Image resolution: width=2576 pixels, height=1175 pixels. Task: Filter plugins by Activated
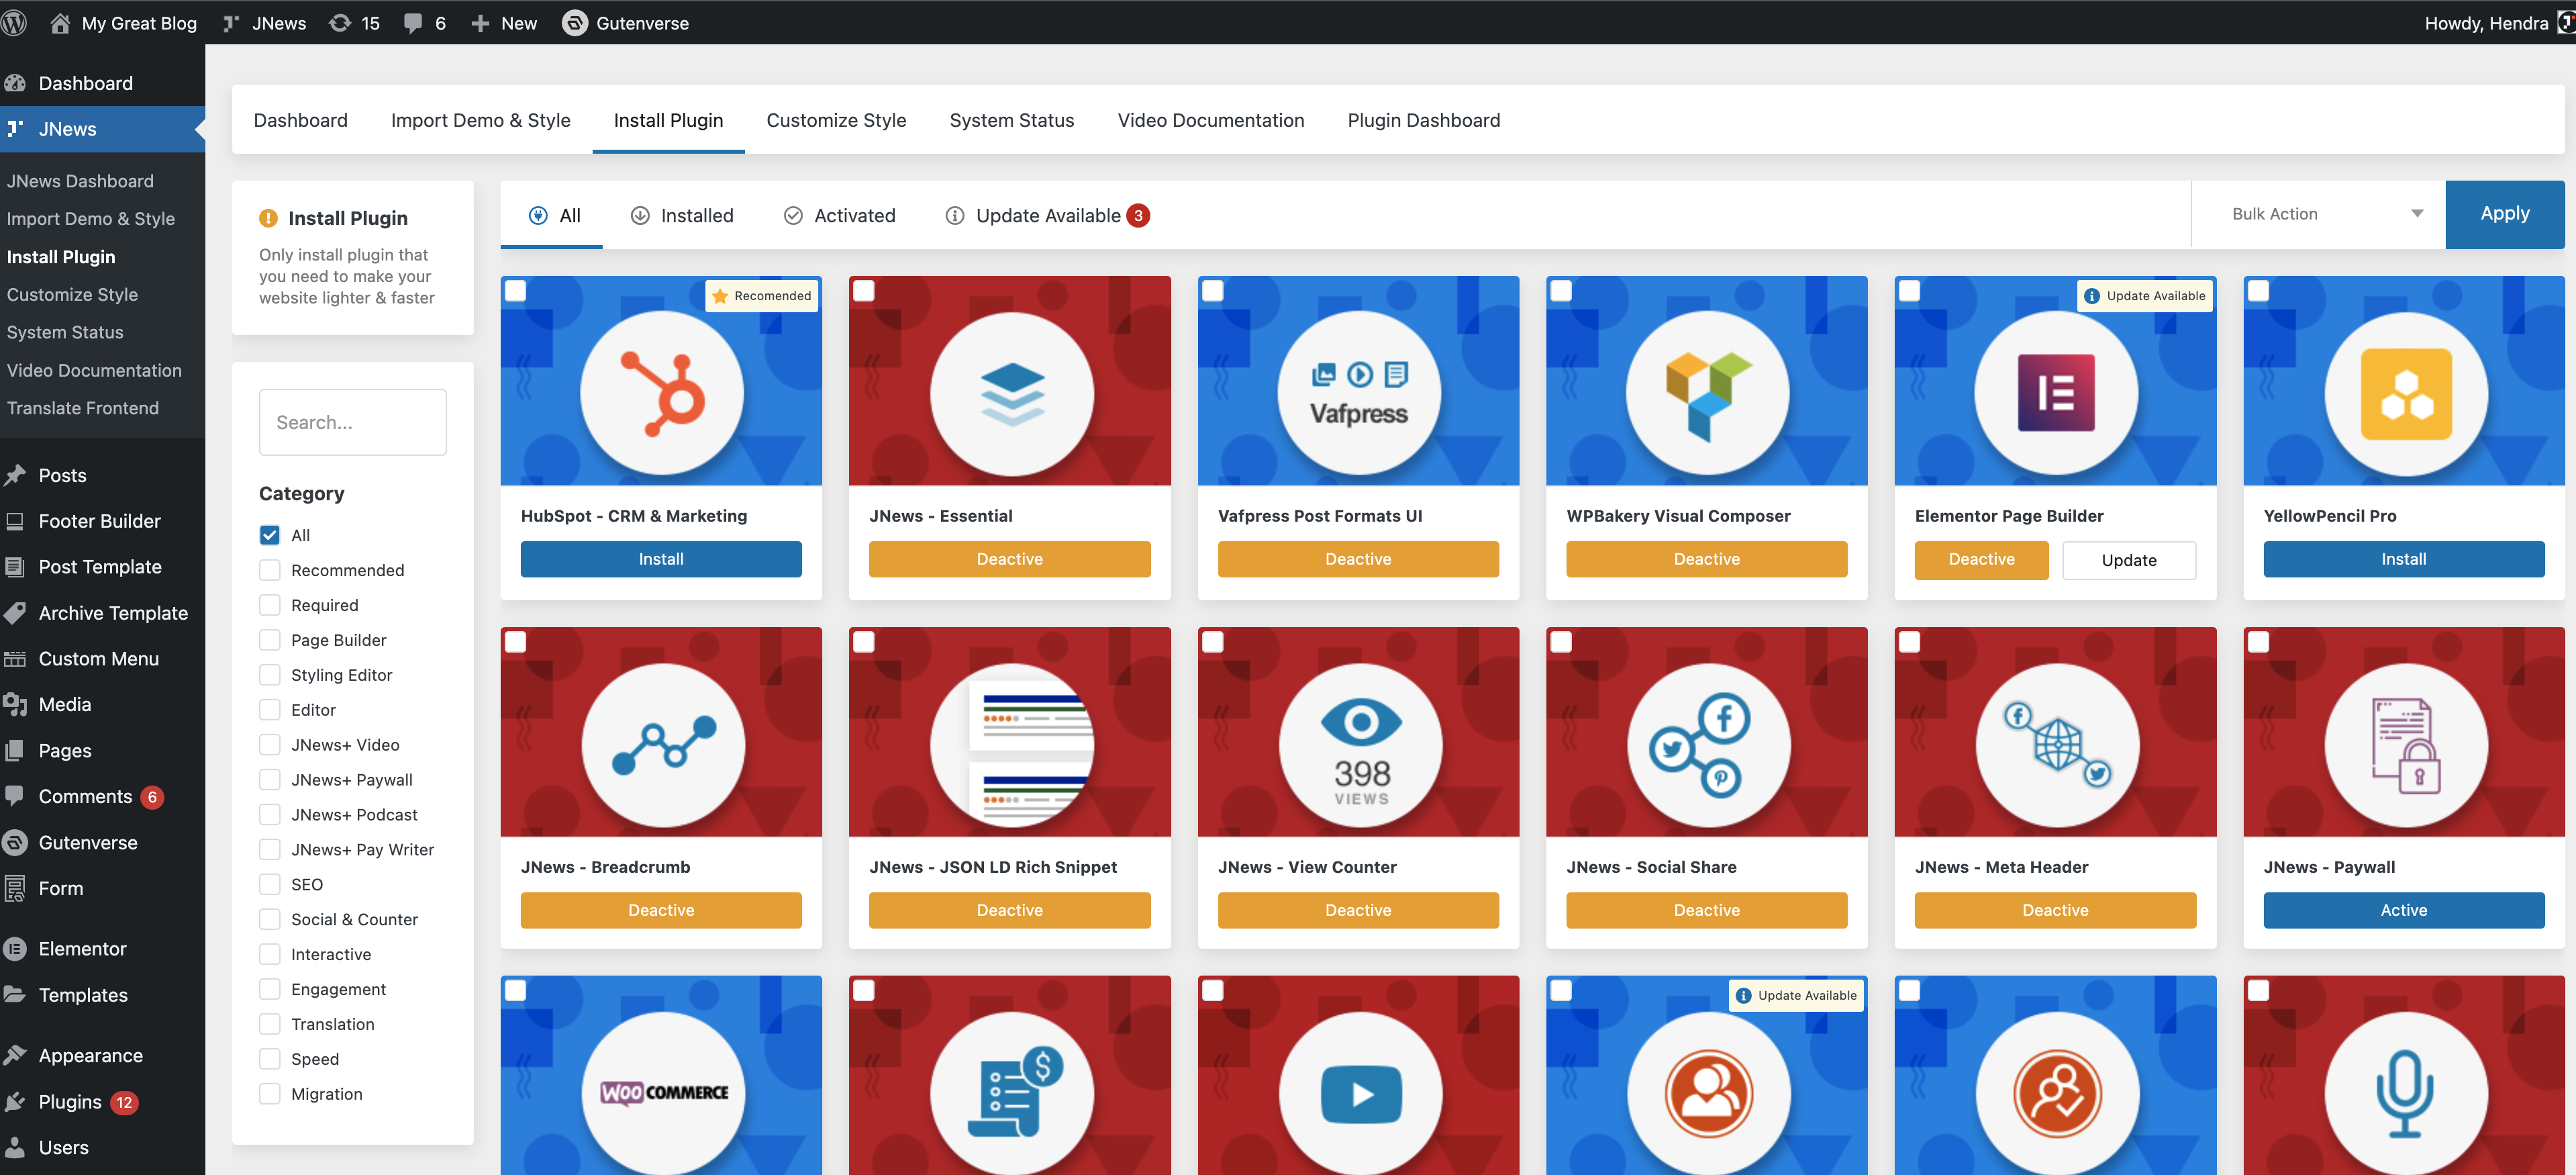click(x=840, y=215)
